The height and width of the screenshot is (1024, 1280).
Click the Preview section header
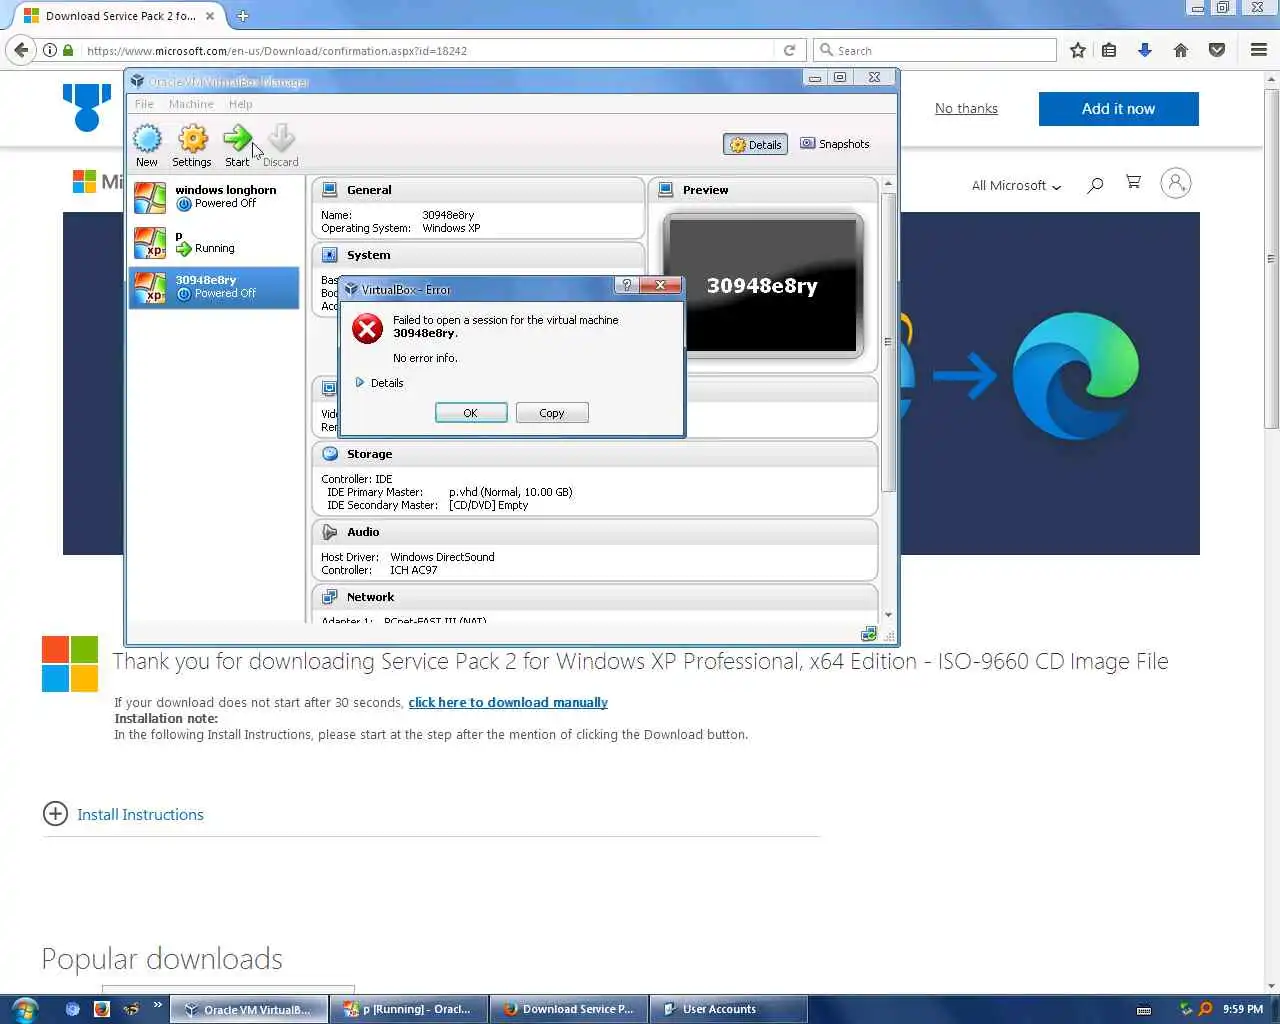(763, 190)
